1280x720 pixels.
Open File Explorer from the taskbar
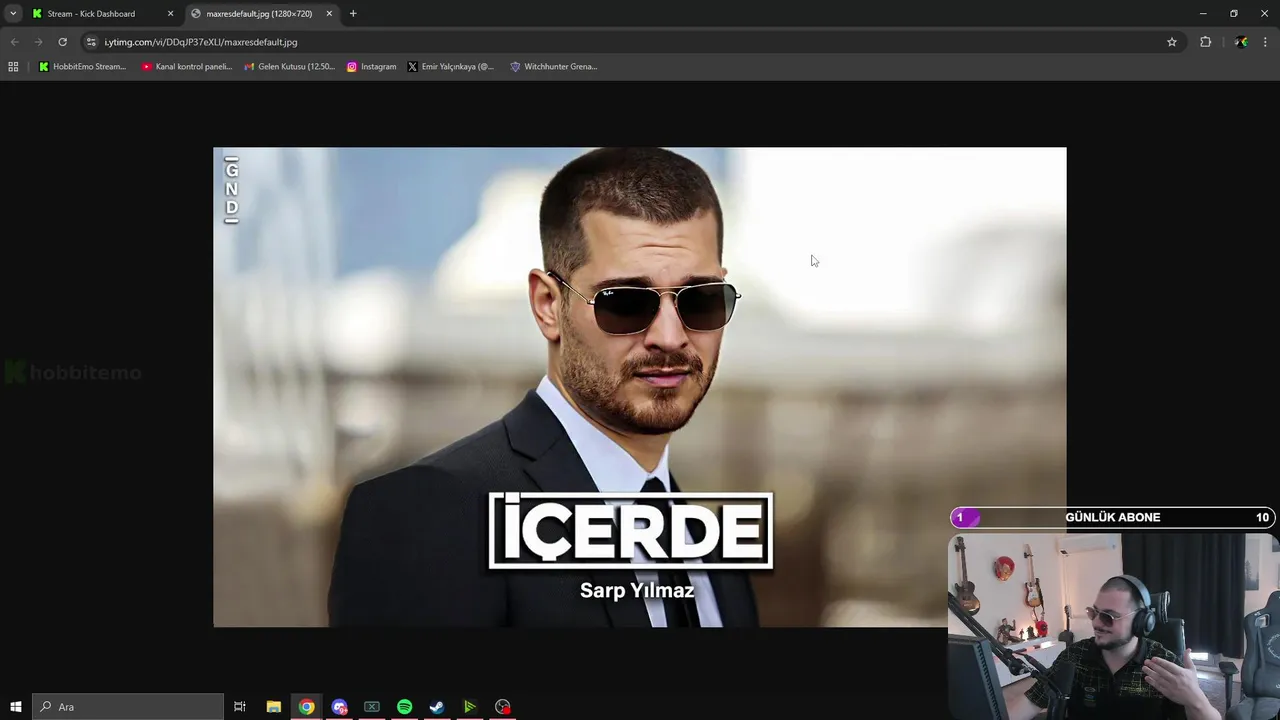click(x=273, y=707)
